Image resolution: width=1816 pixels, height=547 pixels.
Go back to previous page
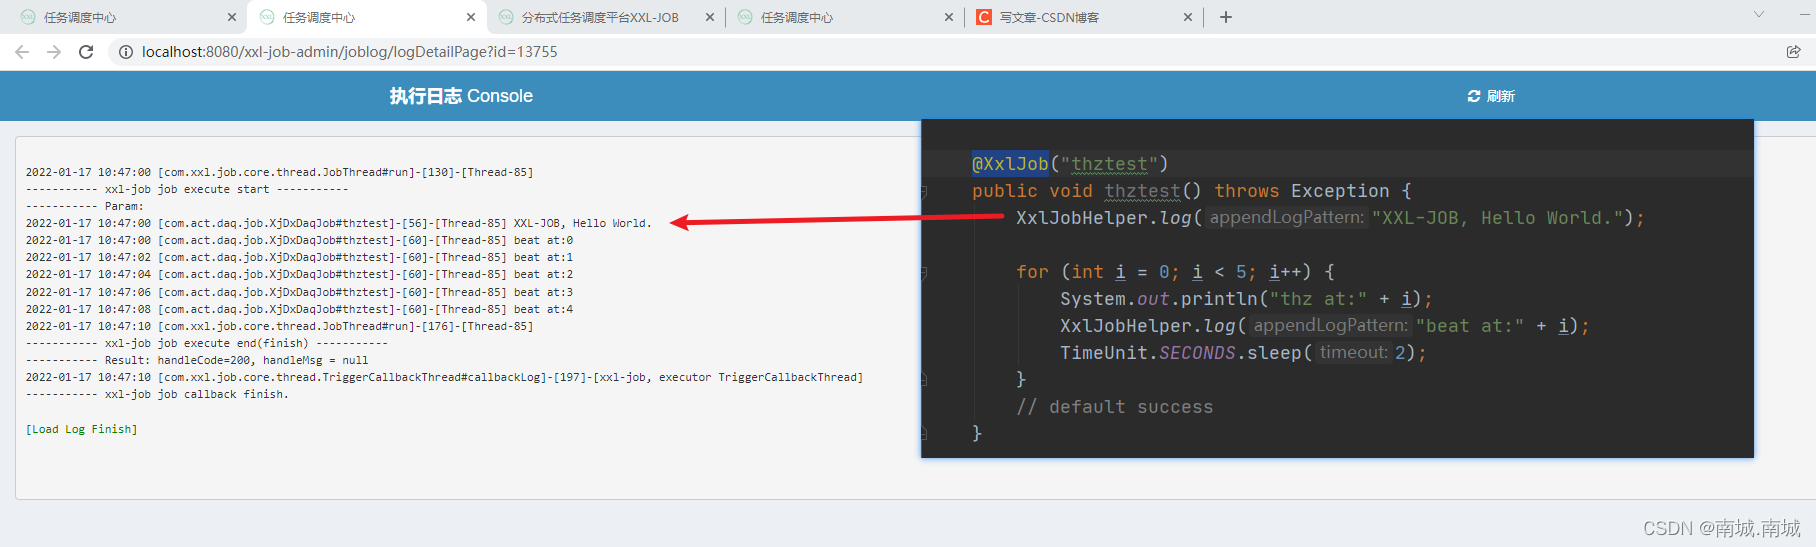point(22,52)
